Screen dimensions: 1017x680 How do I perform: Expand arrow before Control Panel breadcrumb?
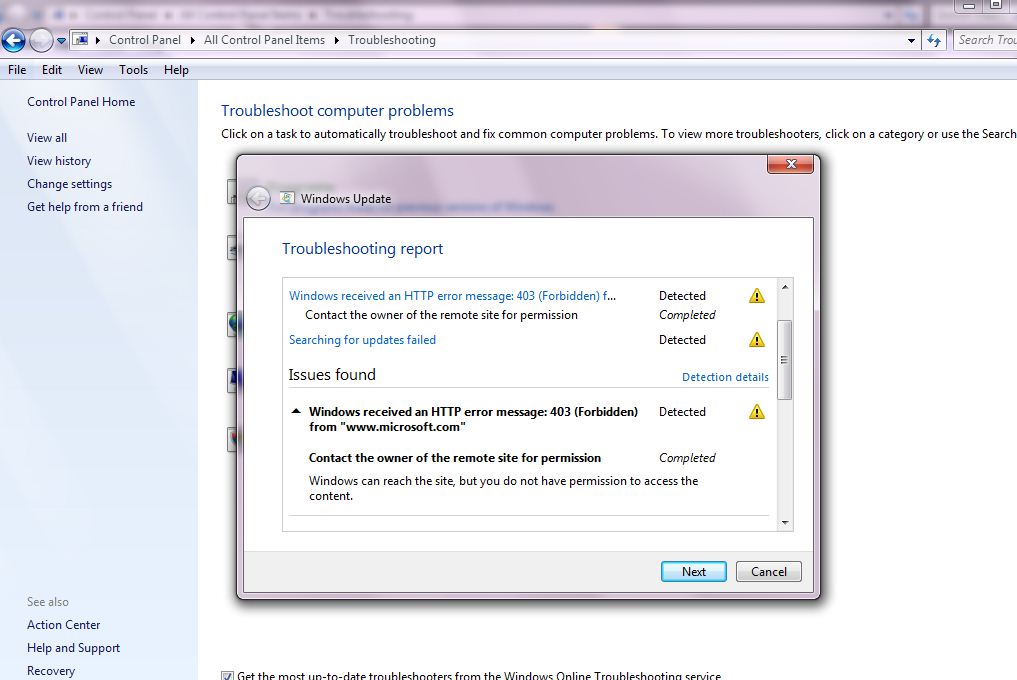(x=98, y=40)
